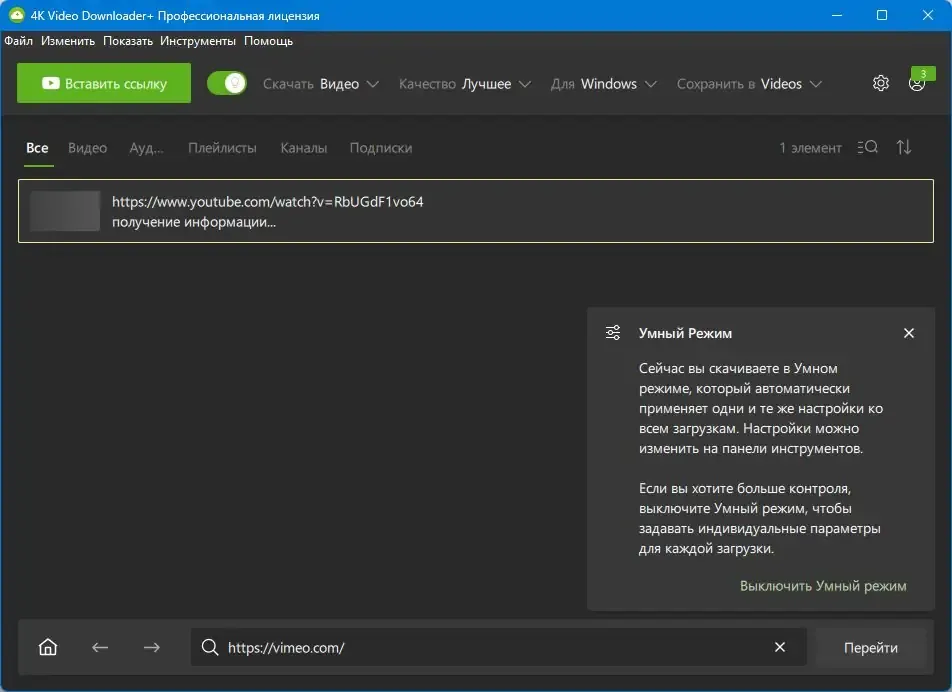Switch to the Подписки tab
This screenshot has height=692, width=952.
point(381,148)
